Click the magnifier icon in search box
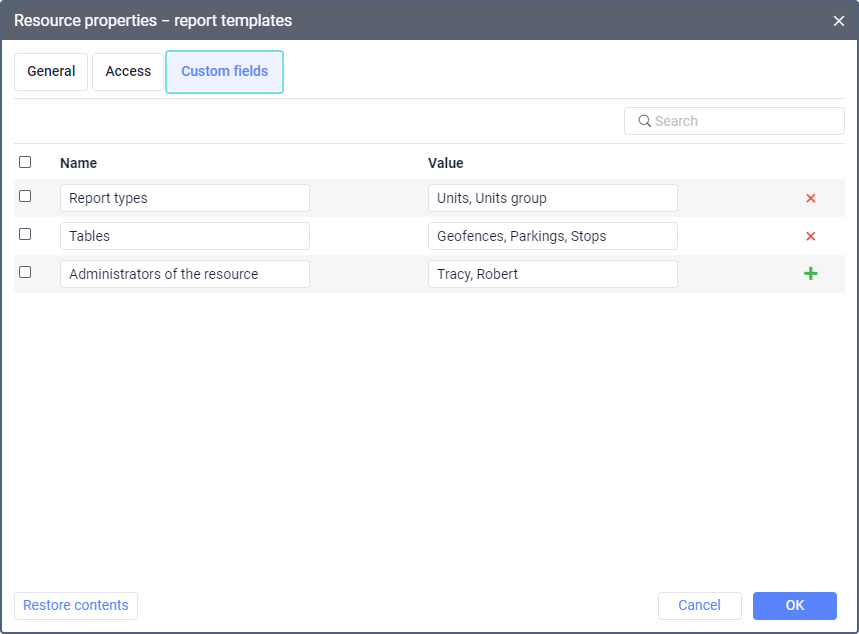This screenshot has width=859, height=634. click(x=645, y=121)
